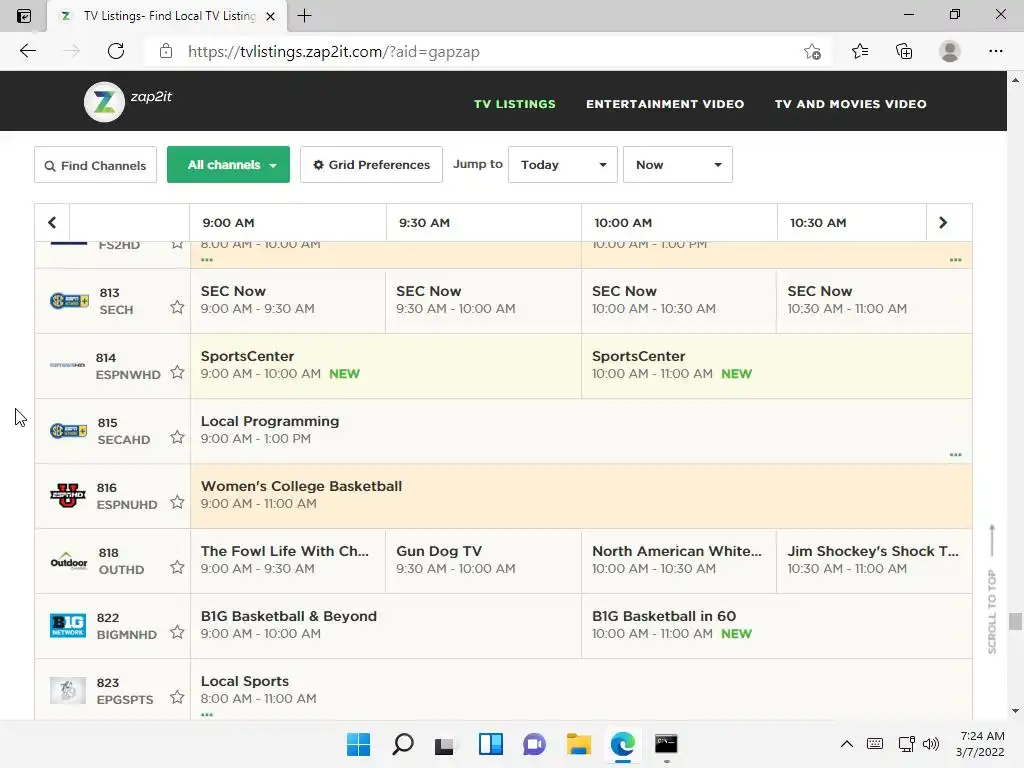This screenshot has width=1024, height=768.
Task: Click ESPNews logo for channel 814
Action: pyautogui.click(x=68, y=365)
